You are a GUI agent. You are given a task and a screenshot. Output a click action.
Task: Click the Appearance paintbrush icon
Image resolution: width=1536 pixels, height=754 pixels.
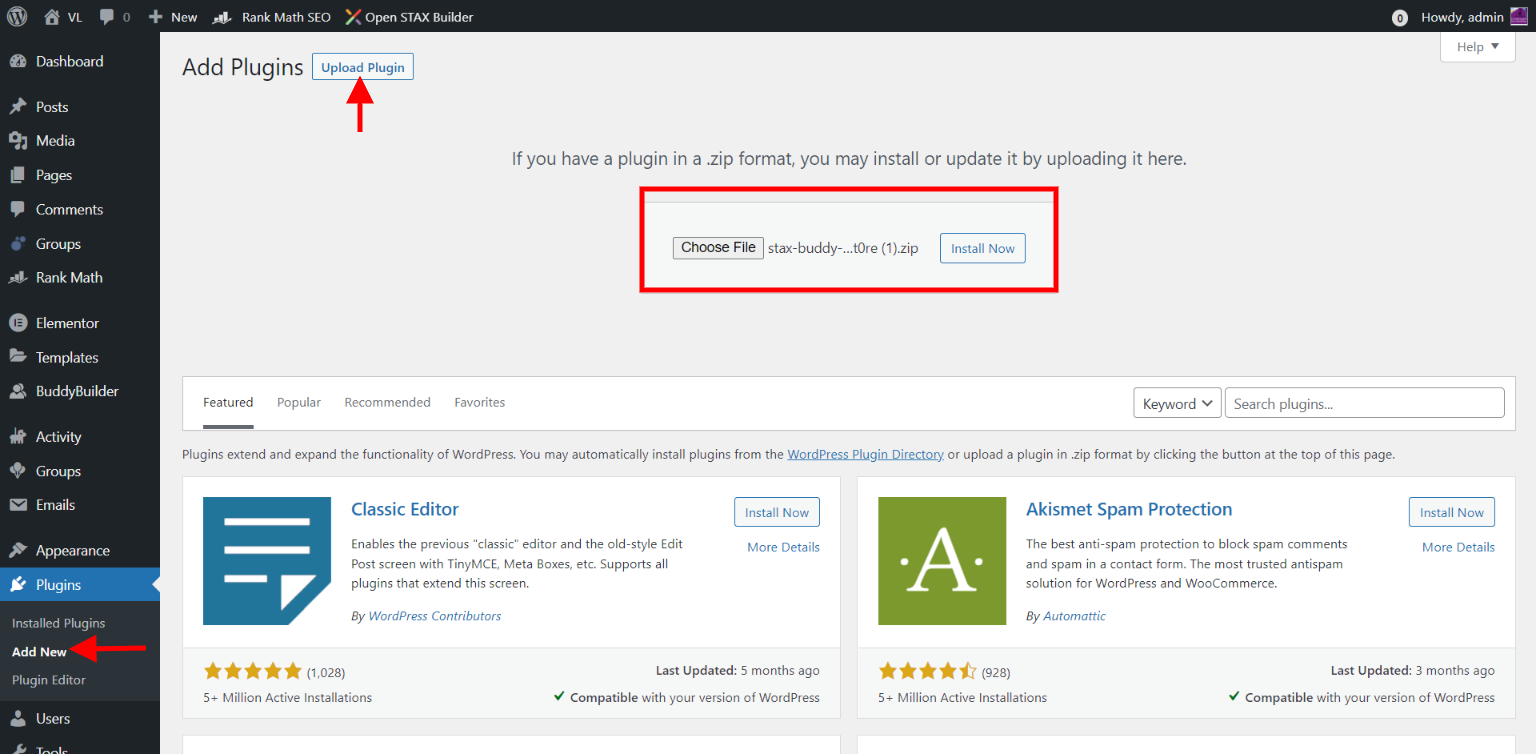[18, 551]
